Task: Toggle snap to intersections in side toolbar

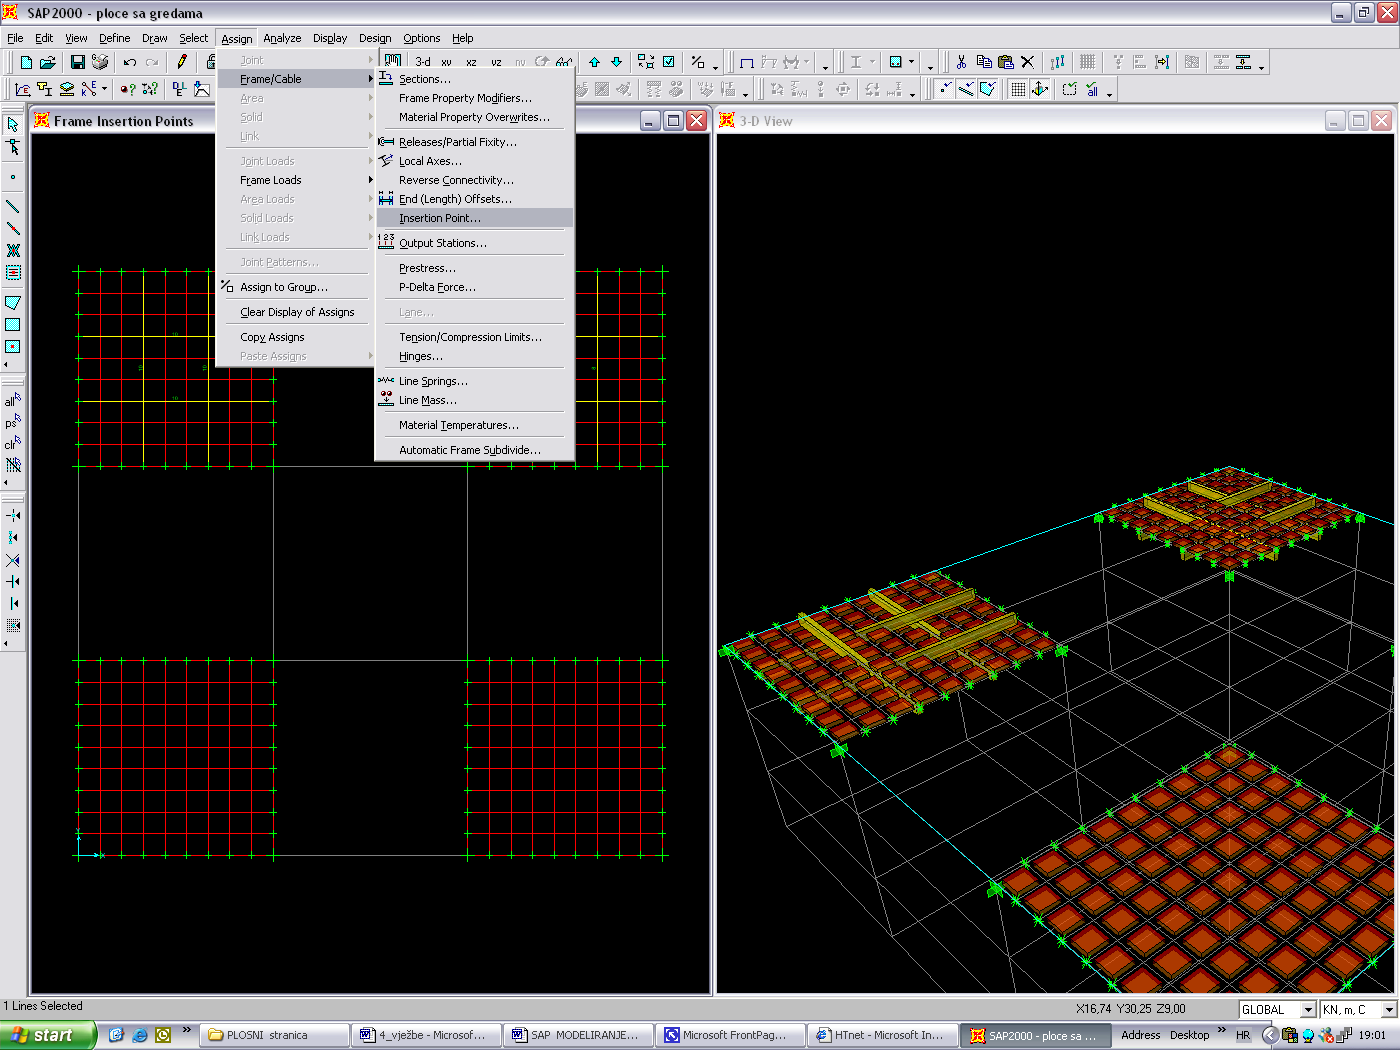Action: (x=13, y=560)
